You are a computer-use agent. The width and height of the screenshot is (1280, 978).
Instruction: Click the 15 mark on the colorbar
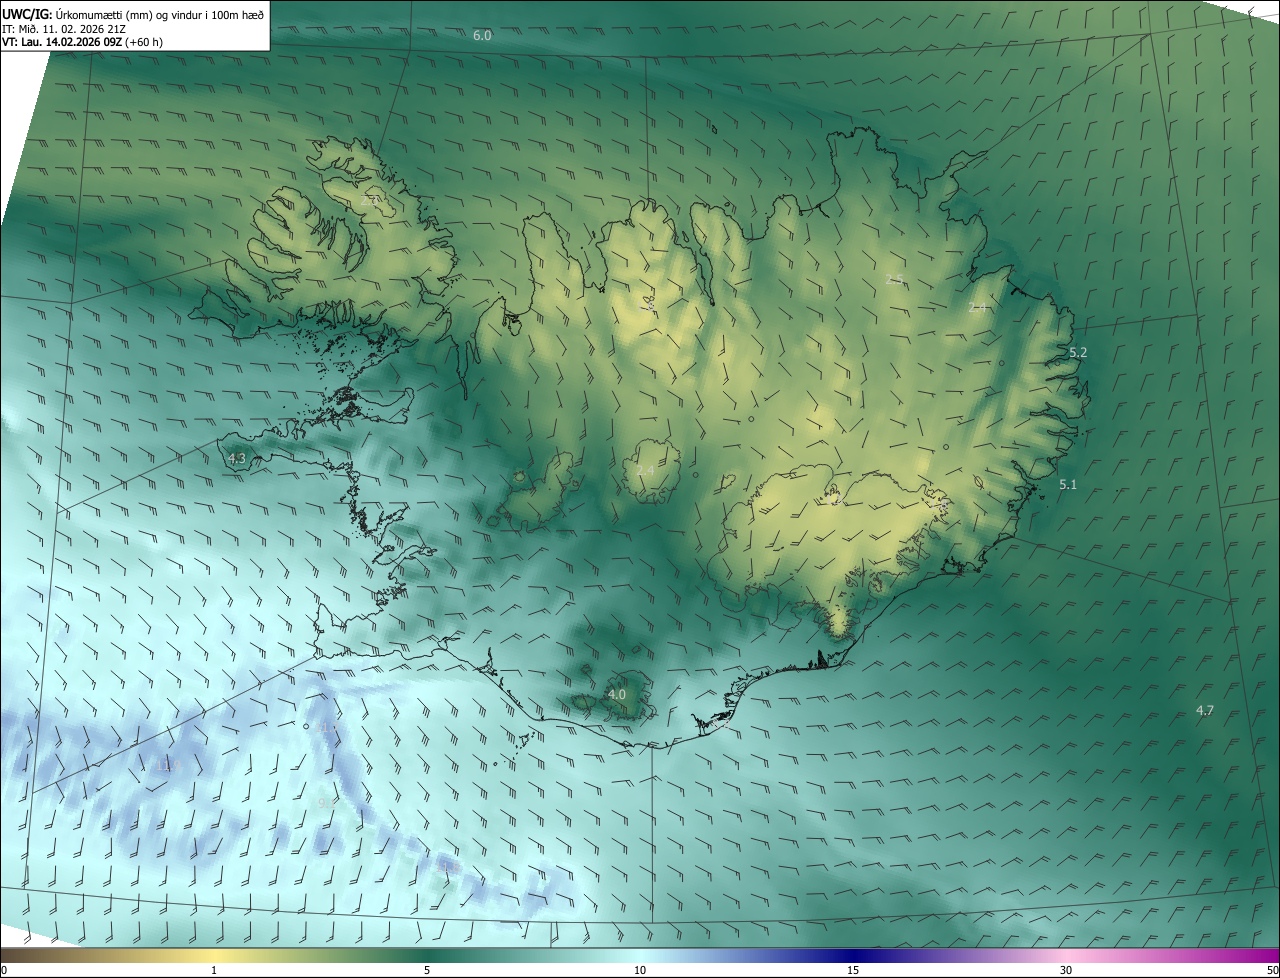click(853, 970)
